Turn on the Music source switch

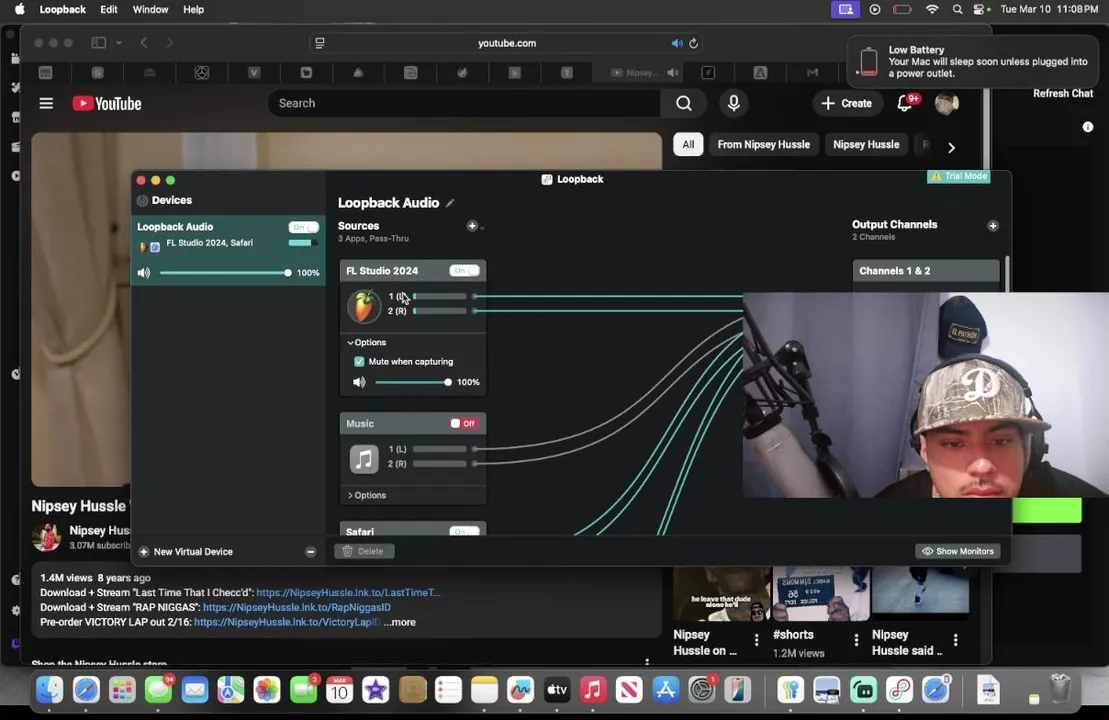pyautogui.click(x=464, y=424)
